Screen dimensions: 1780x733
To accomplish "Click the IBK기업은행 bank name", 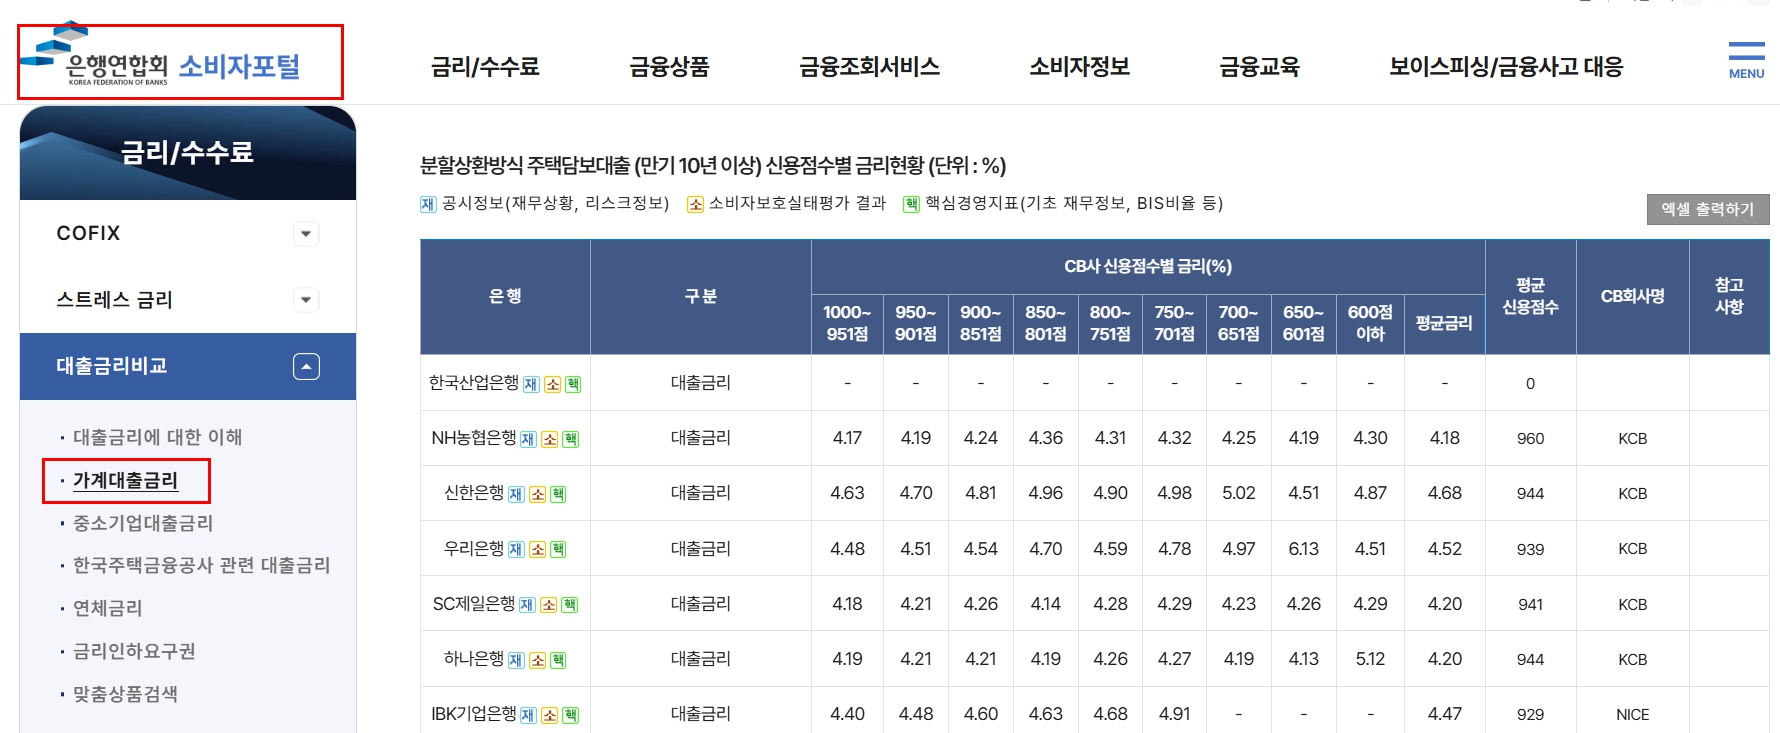I will pos(474,714).
